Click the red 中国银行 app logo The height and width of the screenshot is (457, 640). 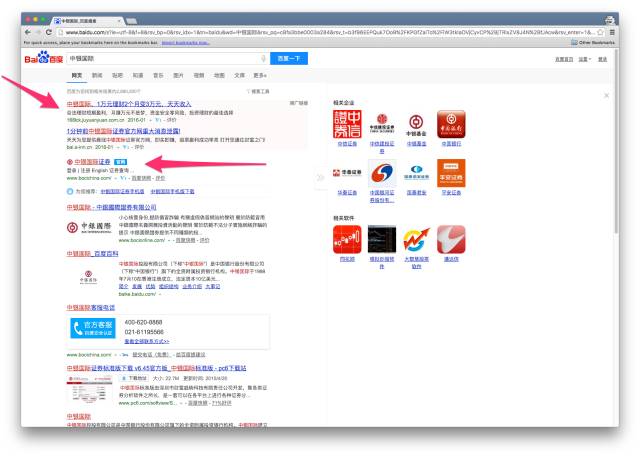(451, 124)
